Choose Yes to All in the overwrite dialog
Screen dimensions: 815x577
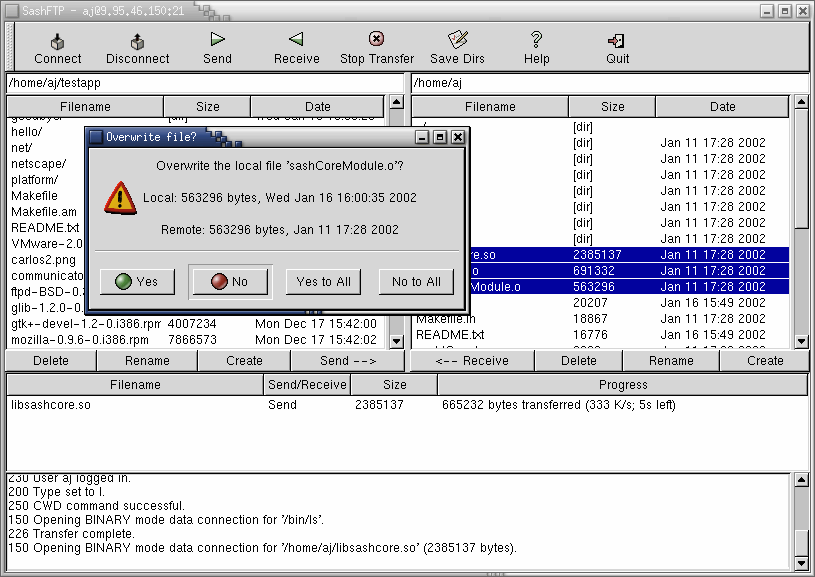pyautogui.click(x=323, y=282)
